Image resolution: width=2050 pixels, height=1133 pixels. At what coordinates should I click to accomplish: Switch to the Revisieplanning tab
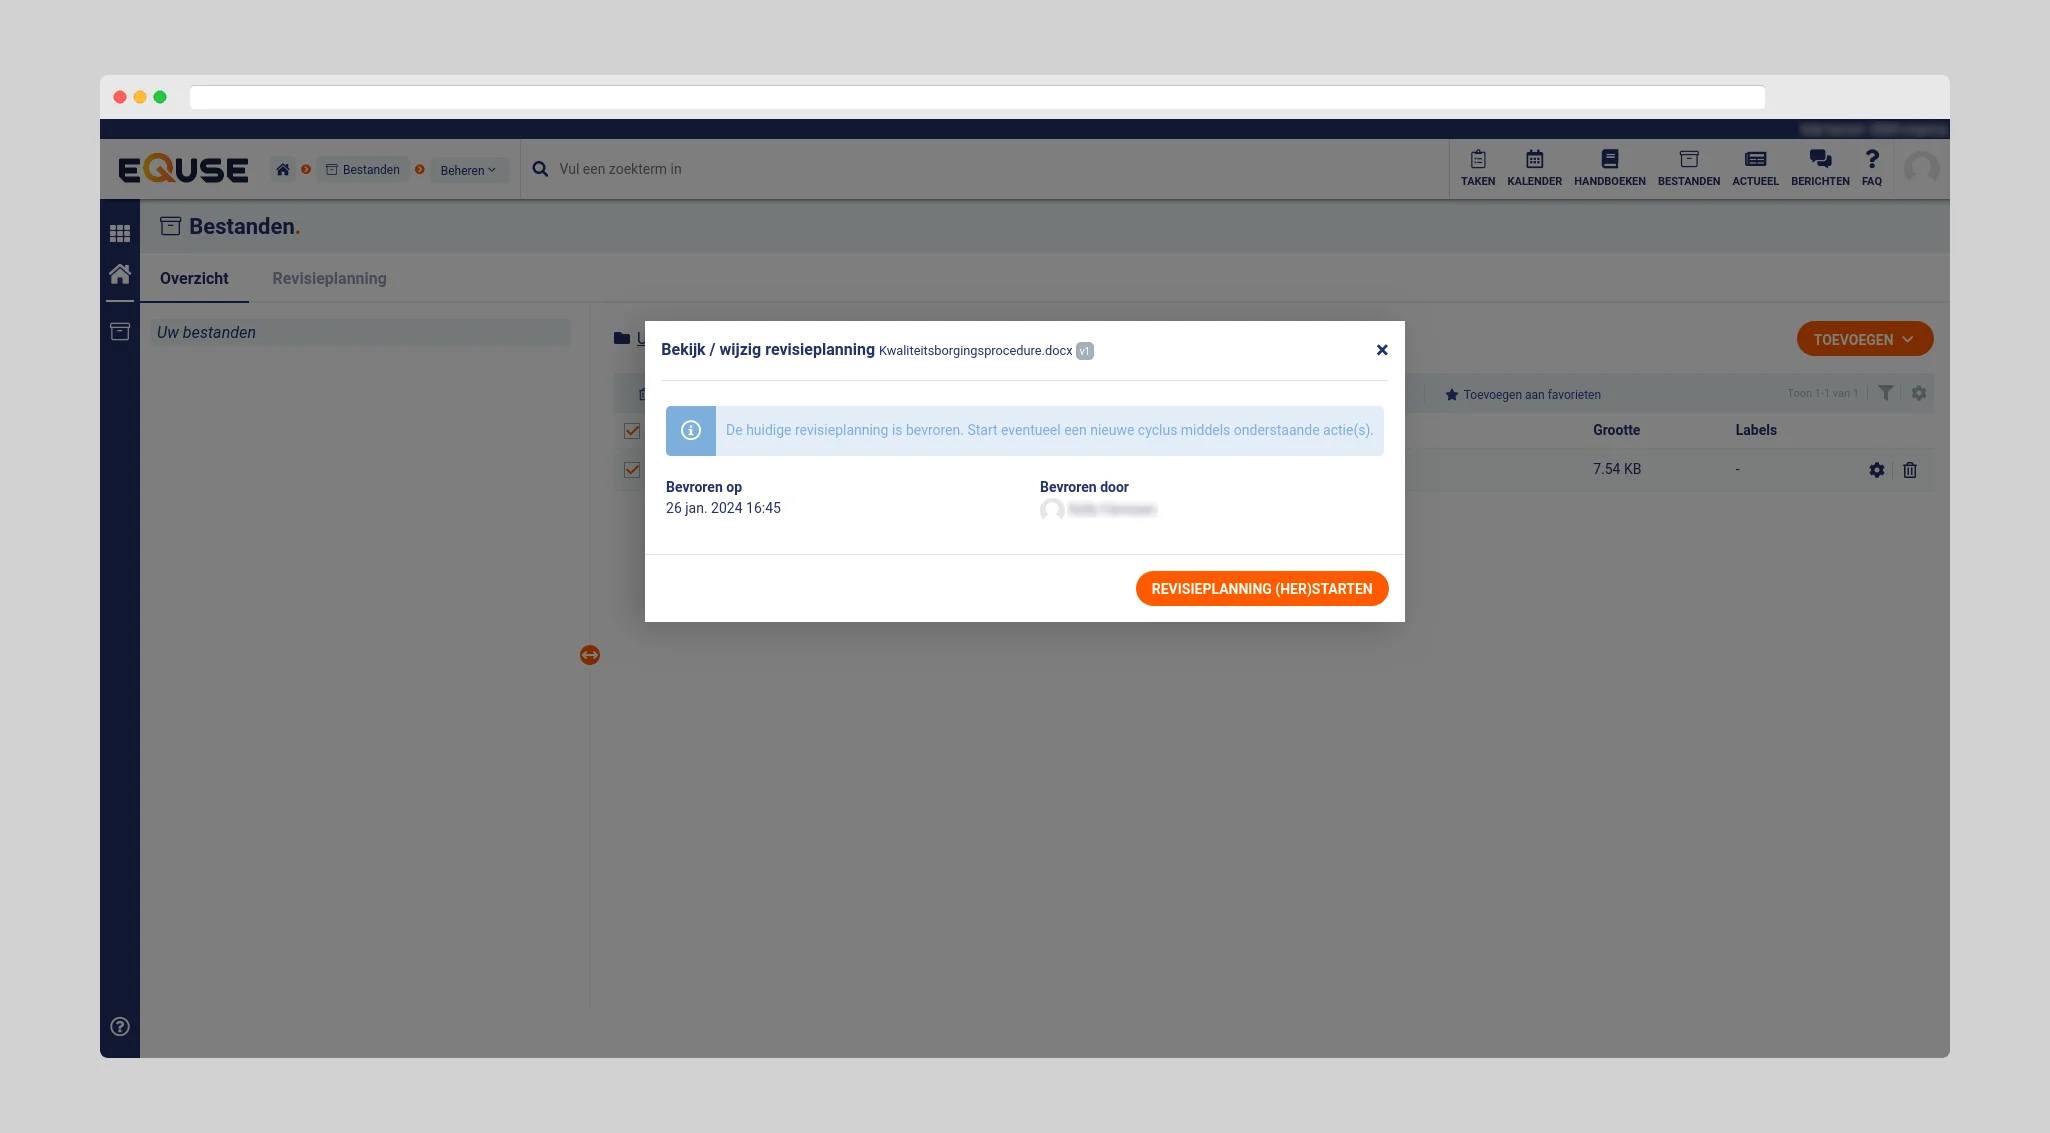click(329, 278)
